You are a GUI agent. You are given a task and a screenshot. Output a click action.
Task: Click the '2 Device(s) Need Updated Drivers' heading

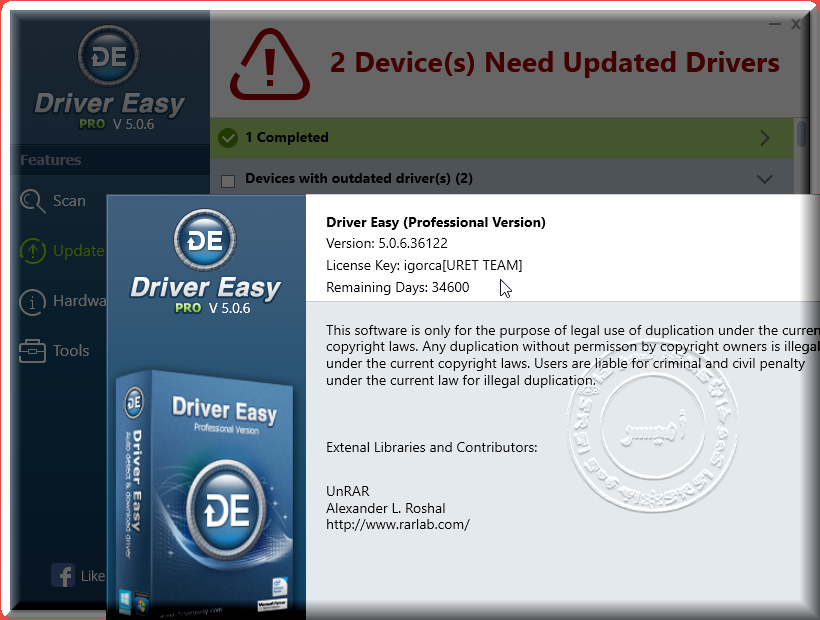click(555, 63)
